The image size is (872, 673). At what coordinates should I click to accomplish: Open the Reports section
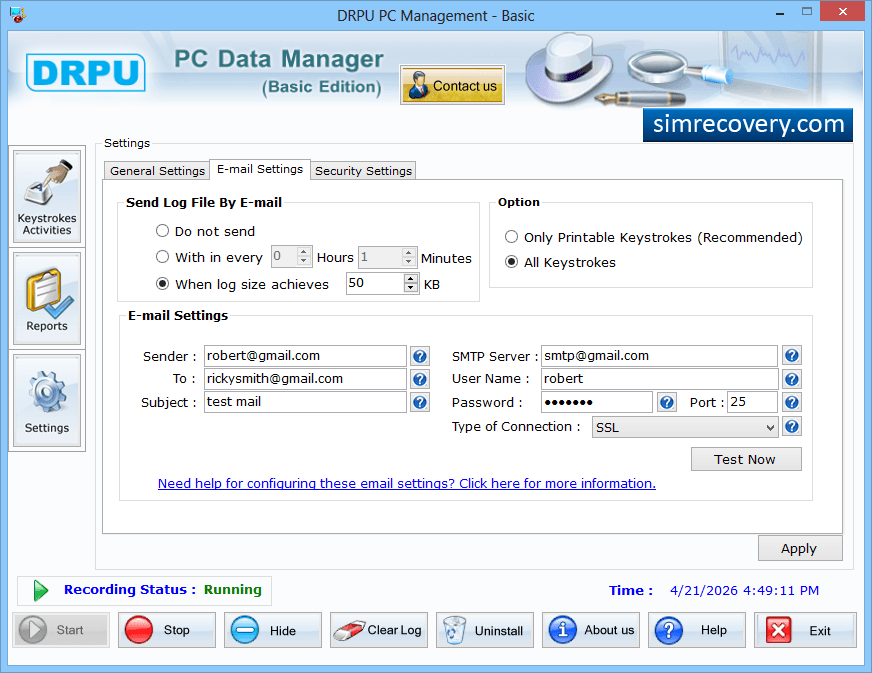47,298
